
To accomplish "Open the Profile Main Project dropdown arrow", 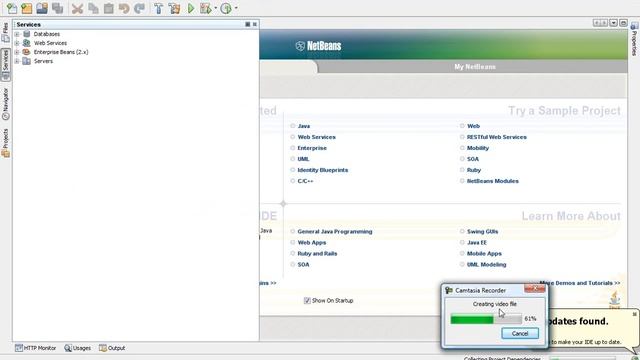I will (236, 8).
